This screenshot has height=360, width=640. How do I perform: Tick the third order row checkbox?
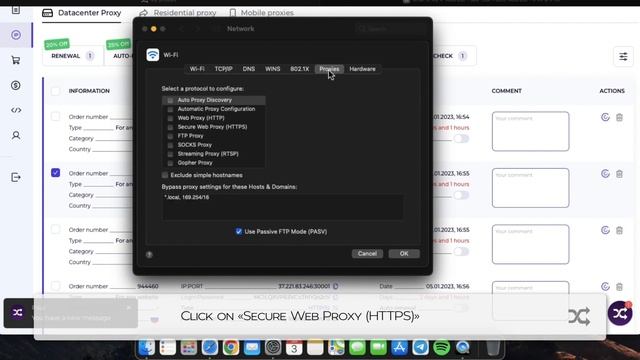pos(56,229)
